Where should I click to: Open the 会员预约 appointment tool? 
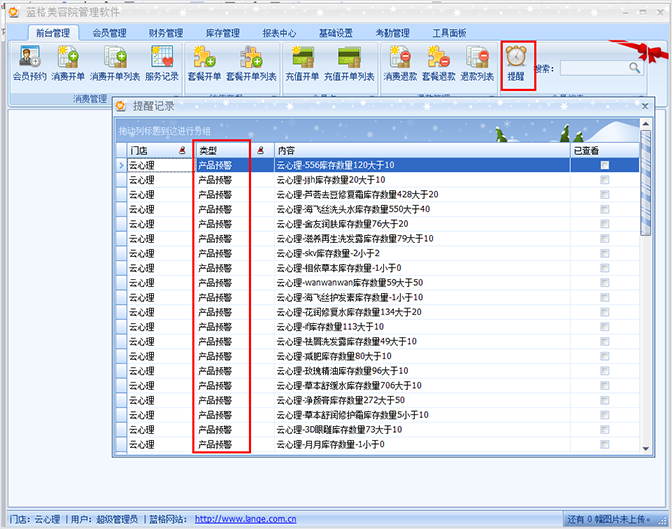(x=29, y=64)
